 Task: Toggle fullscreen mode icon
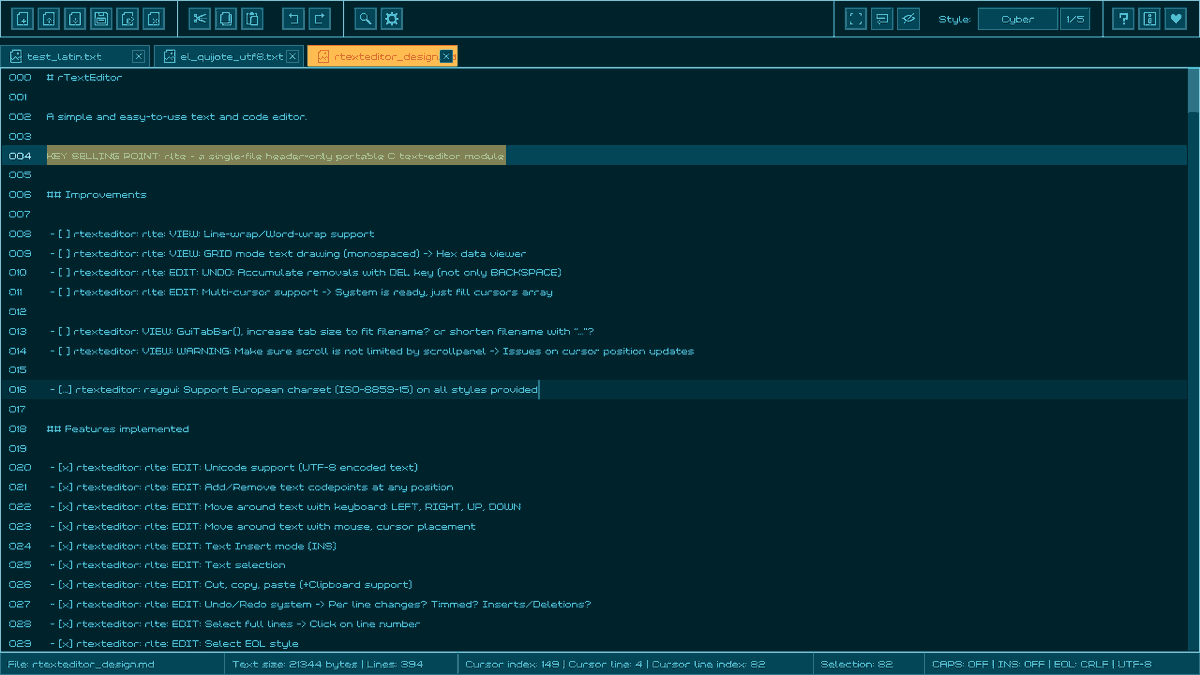[856, 18]
